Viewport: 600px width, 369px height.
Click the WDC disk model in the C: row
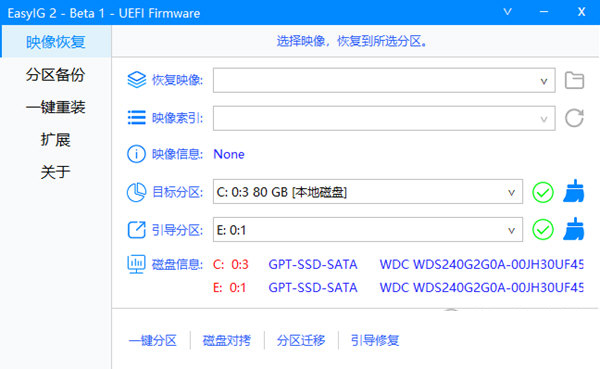(481, 265)
